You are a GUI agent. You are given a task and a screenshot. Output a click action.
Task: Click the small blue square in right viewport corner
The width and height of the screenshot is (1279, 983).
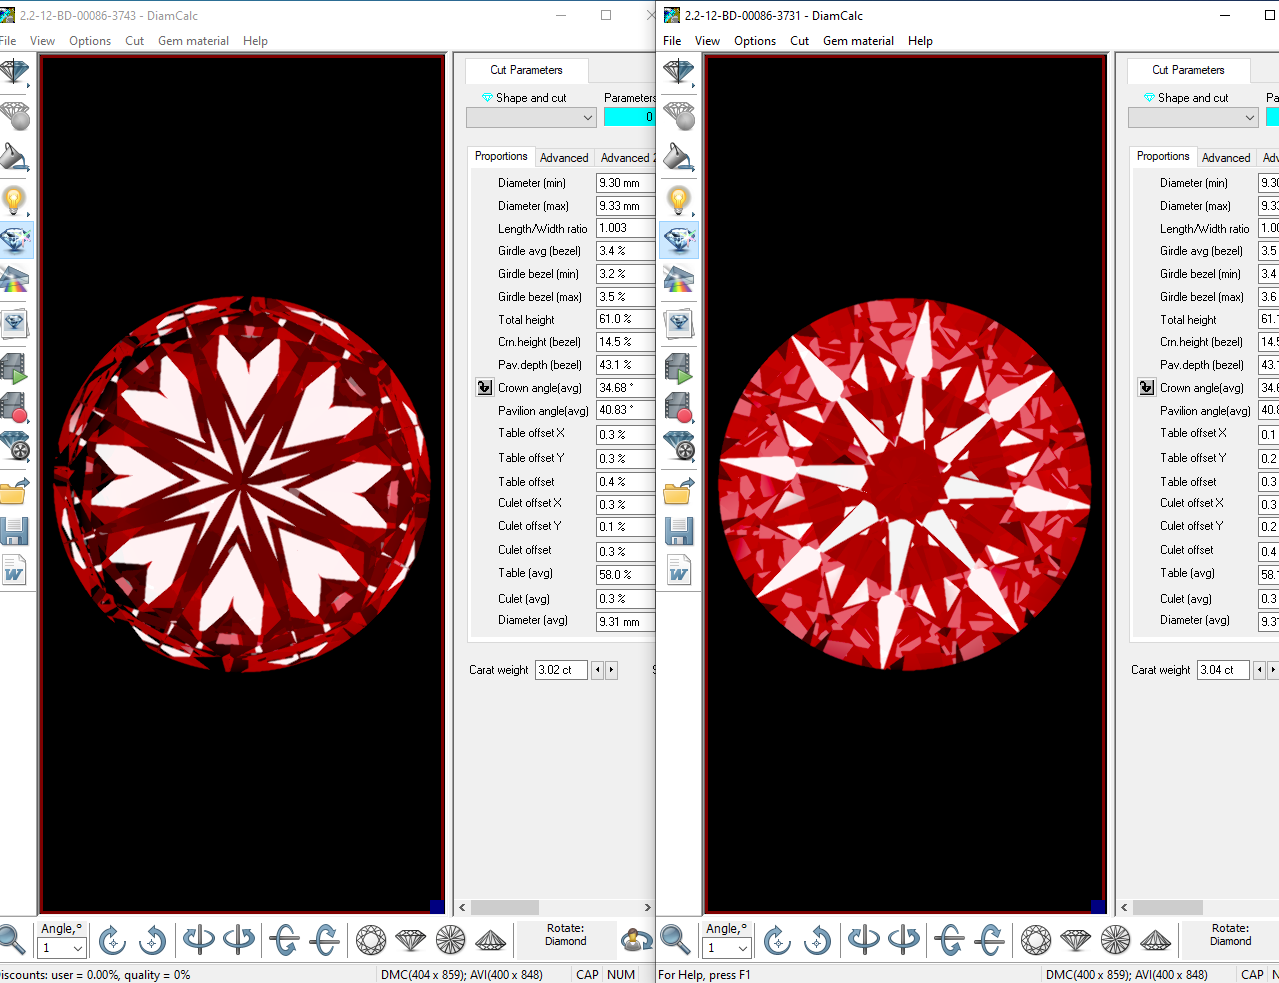tap(1099, 906)
